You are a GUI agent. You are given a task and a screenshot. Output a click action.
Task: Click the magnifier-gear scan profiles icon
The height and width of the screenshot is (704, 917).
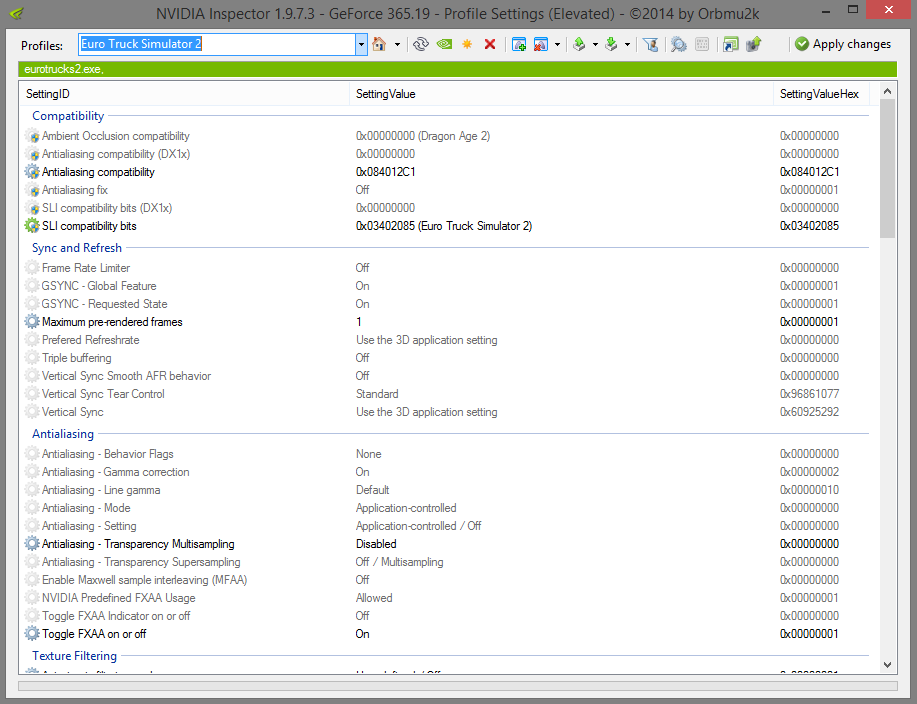point(678,44)
